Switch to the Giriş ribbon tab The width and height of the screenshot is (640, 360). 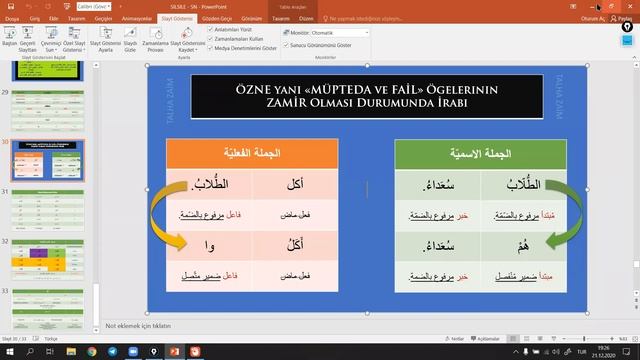(35, 19)
